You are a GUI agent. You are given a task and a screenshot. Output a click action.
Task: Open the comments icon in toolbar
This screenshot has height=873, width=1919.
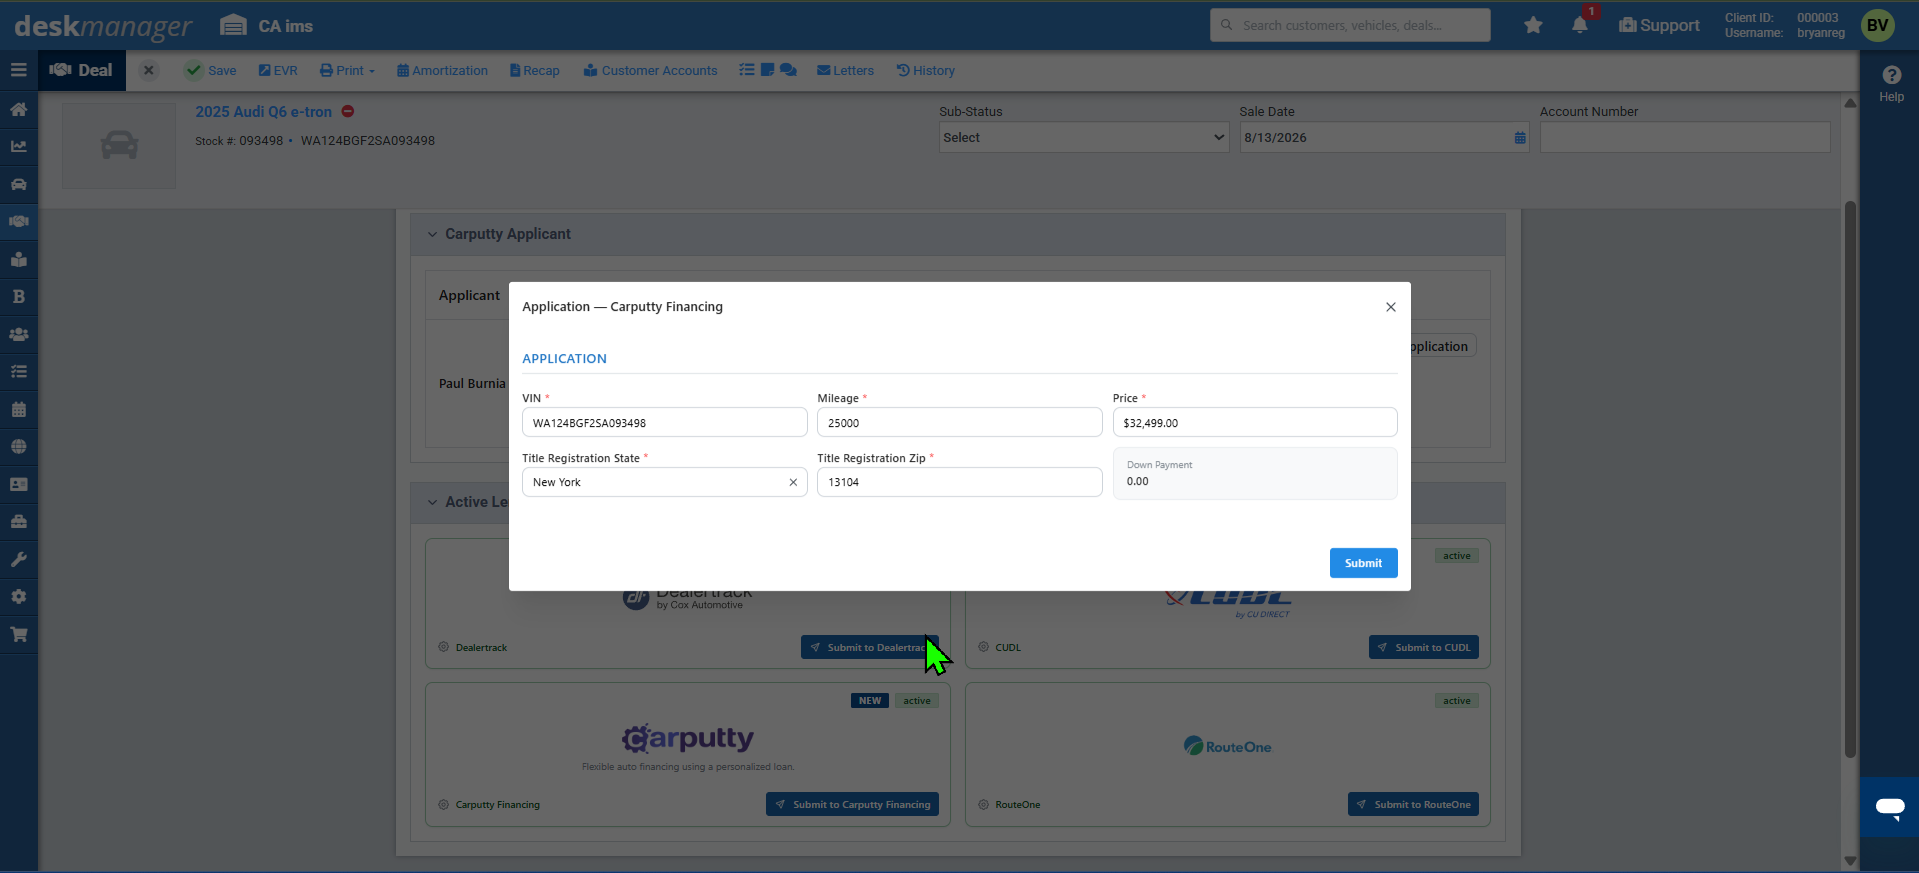(x=788, y=70)
